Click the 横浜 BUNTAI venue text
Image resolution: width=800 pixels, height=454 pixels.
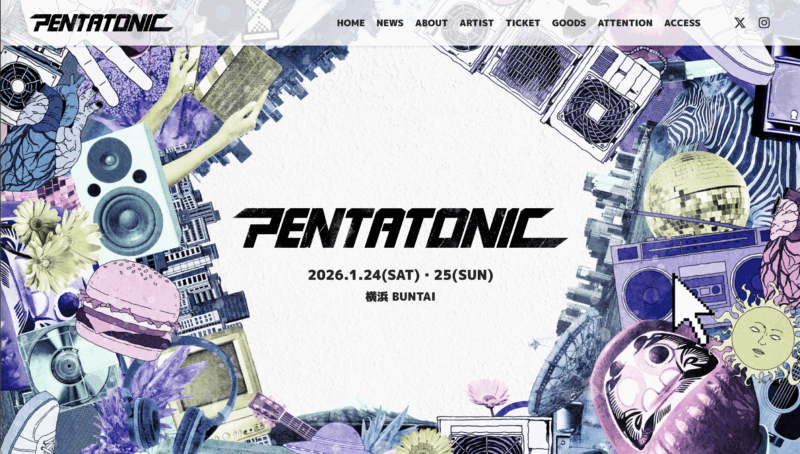tap(400, 296)
